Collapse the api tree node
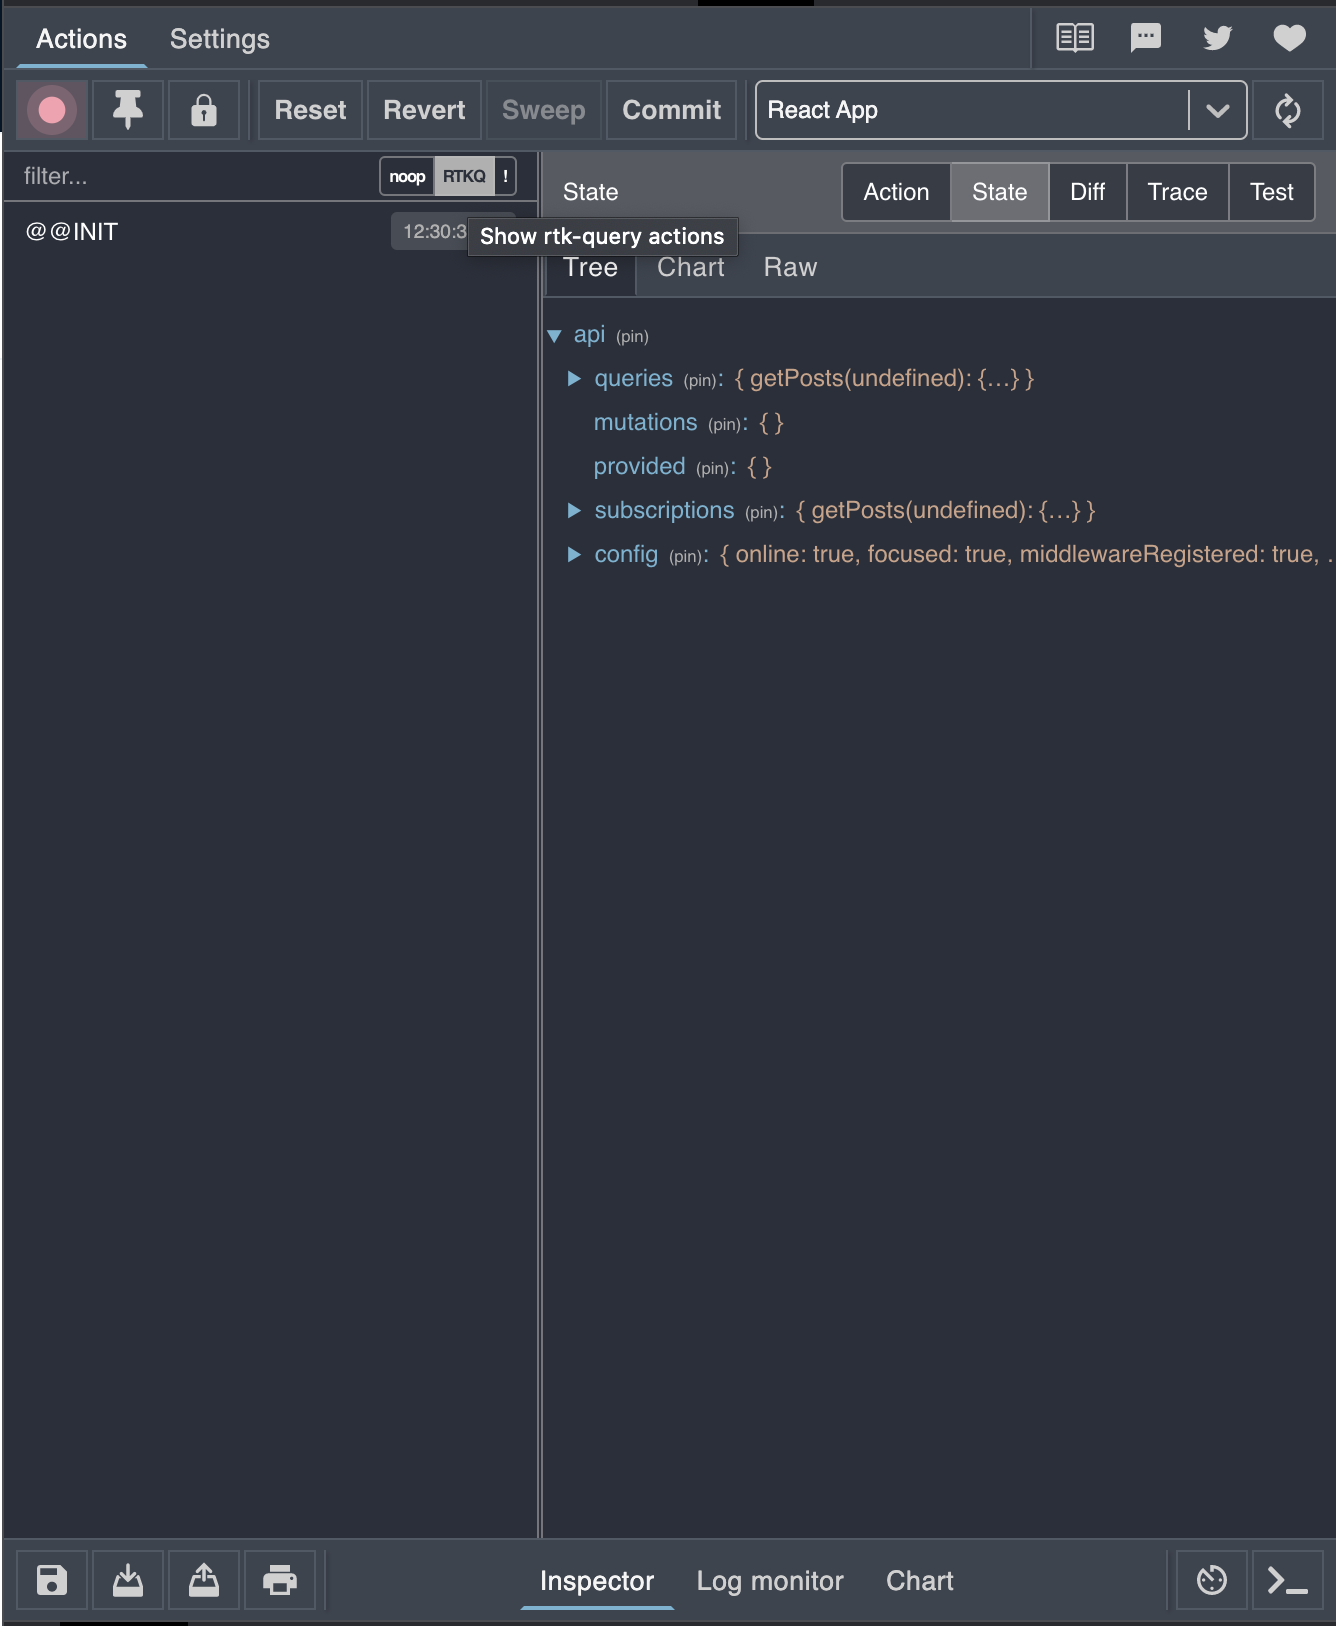 coord(554,336)
